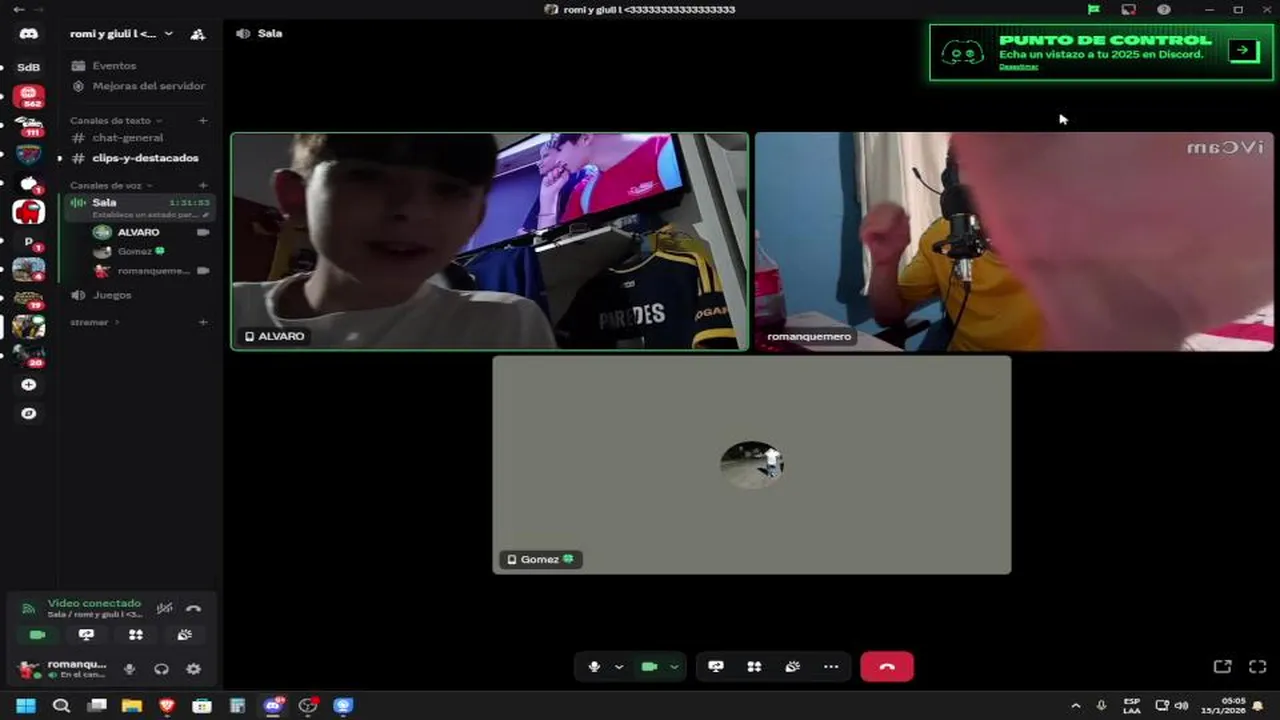Hang up with red disconnect button
This screenshot has height=720, width=1280.
(887, 667)
